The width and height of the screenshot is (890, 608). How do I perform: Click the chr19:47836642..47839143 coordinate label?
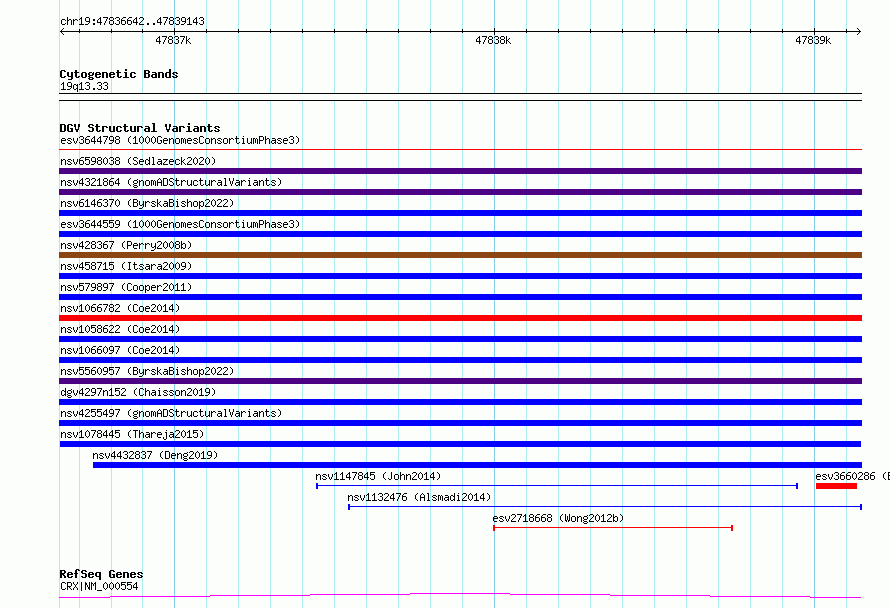coord(132,21)
